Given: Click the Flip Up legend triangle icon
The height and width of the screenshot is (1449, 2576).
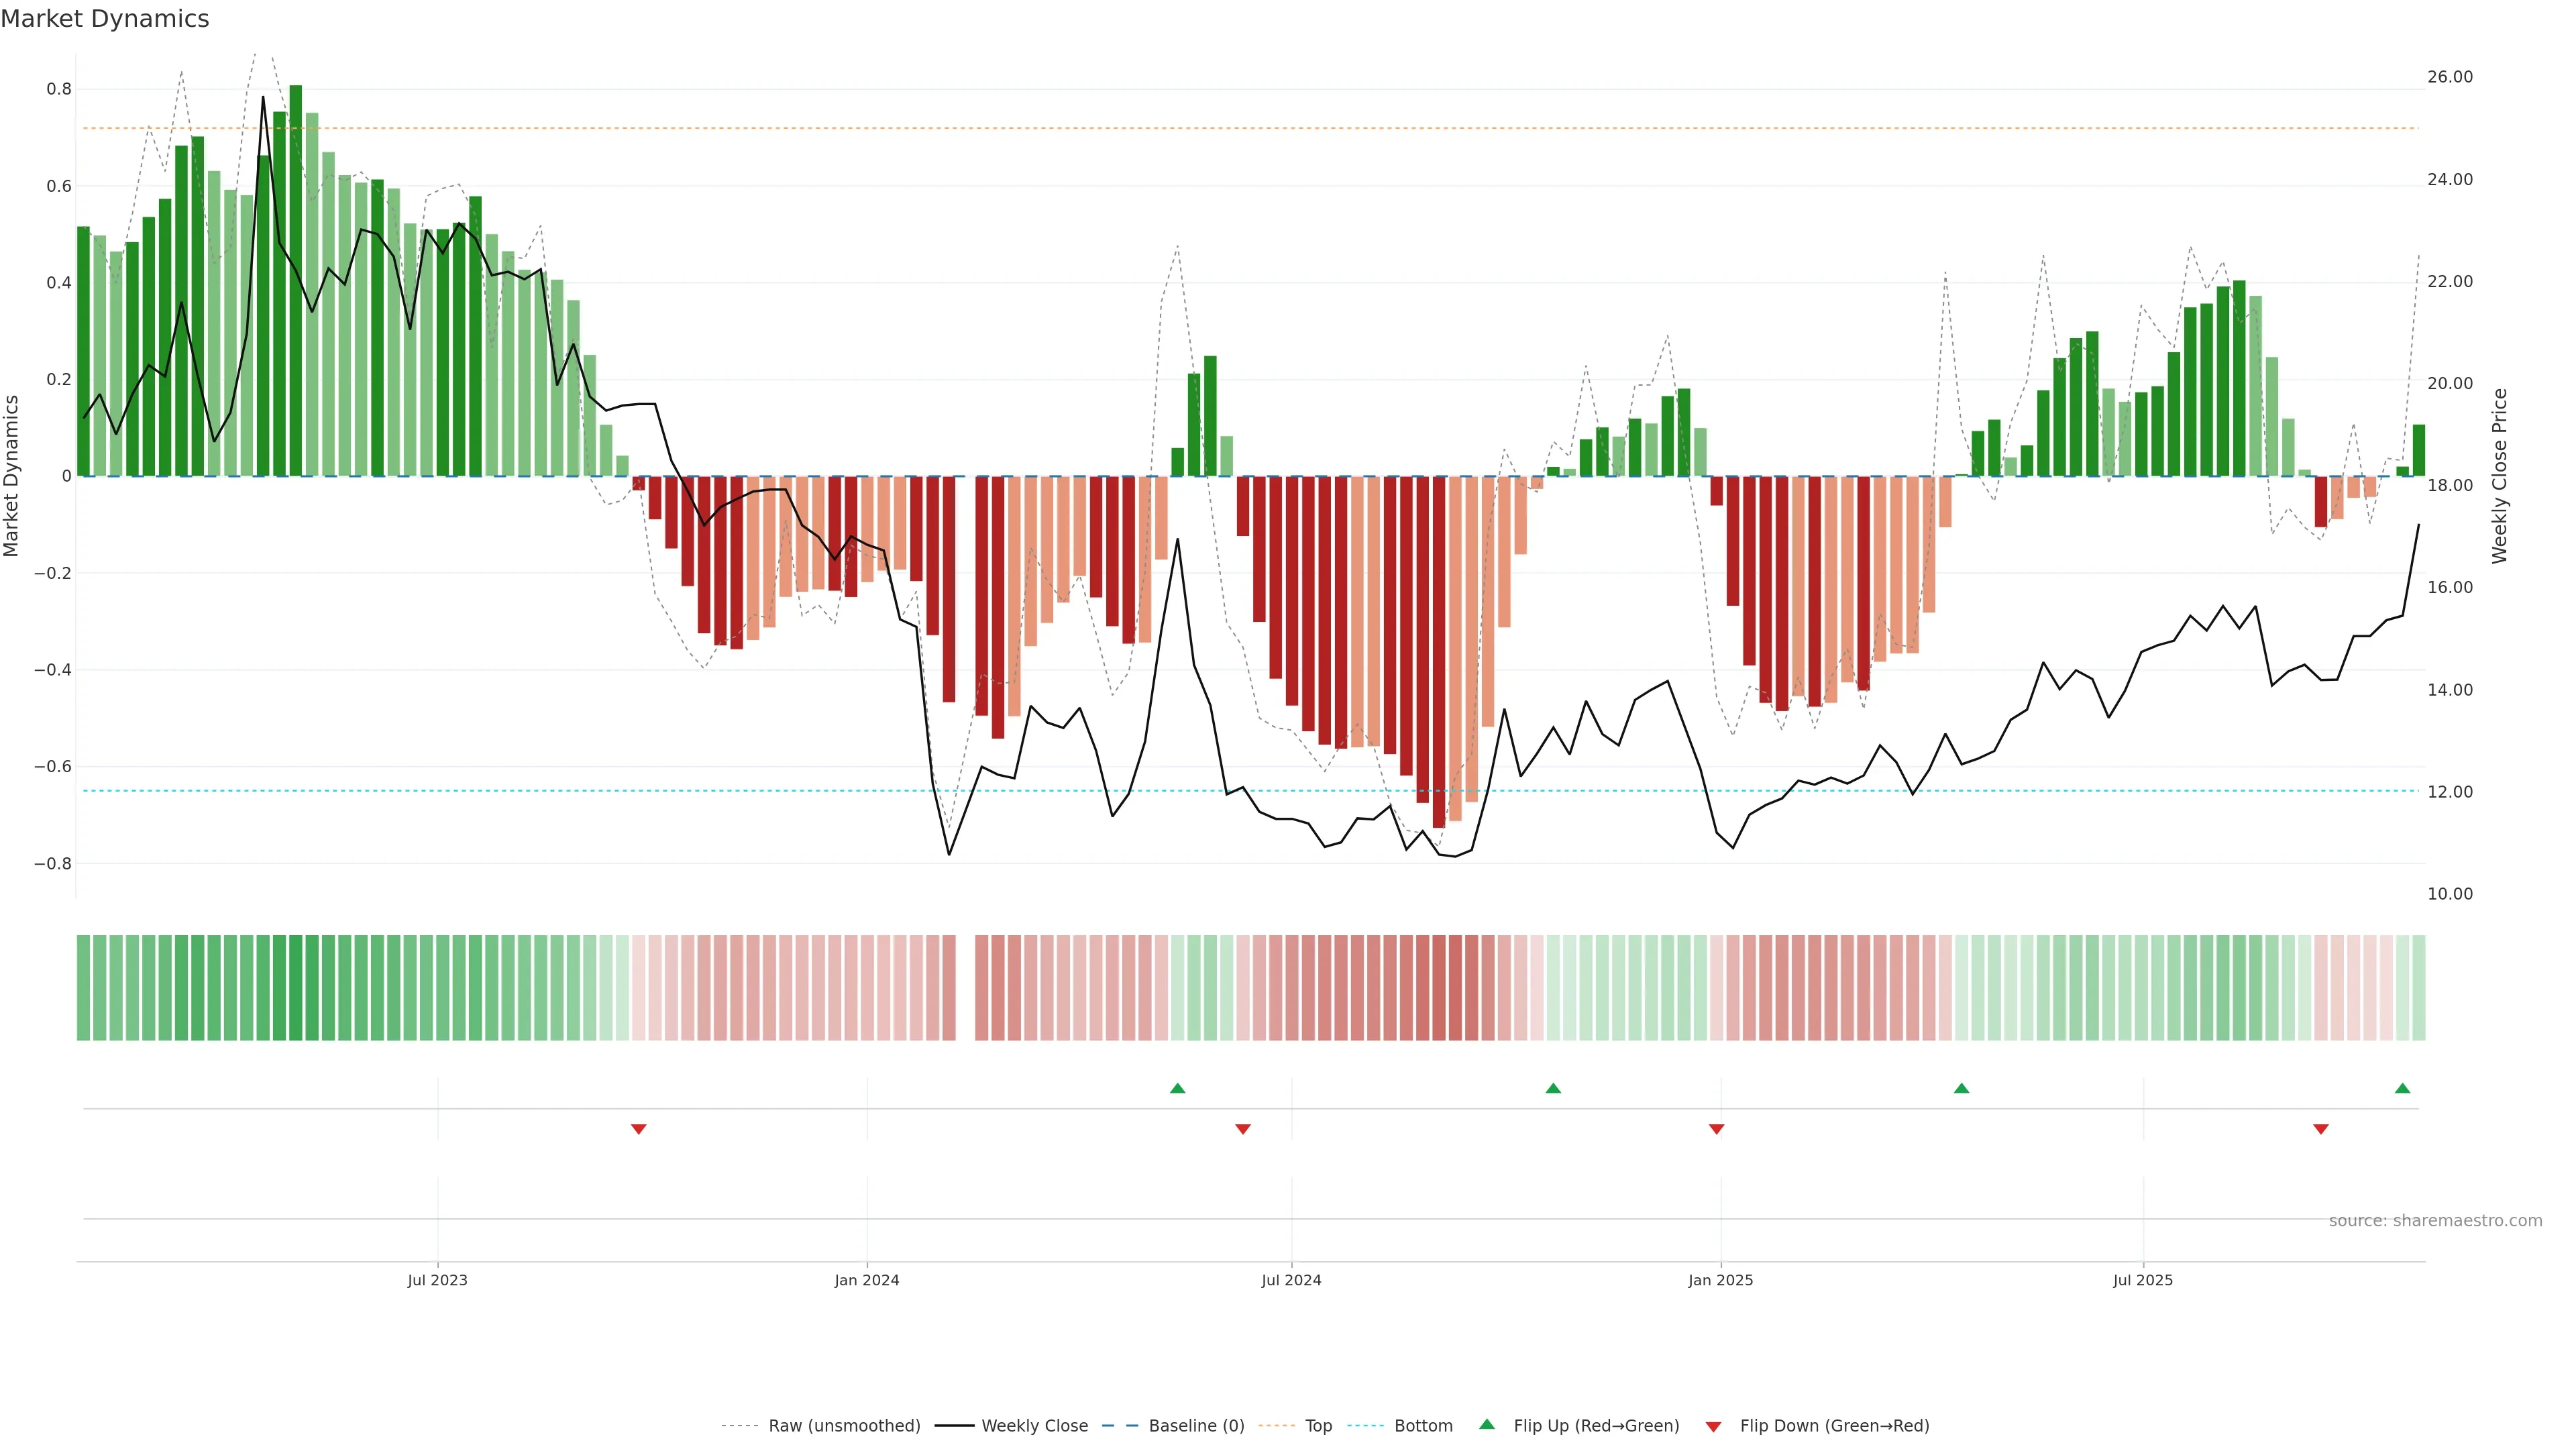Looking at the screenshot, I should click(x=1487, y=1424).
